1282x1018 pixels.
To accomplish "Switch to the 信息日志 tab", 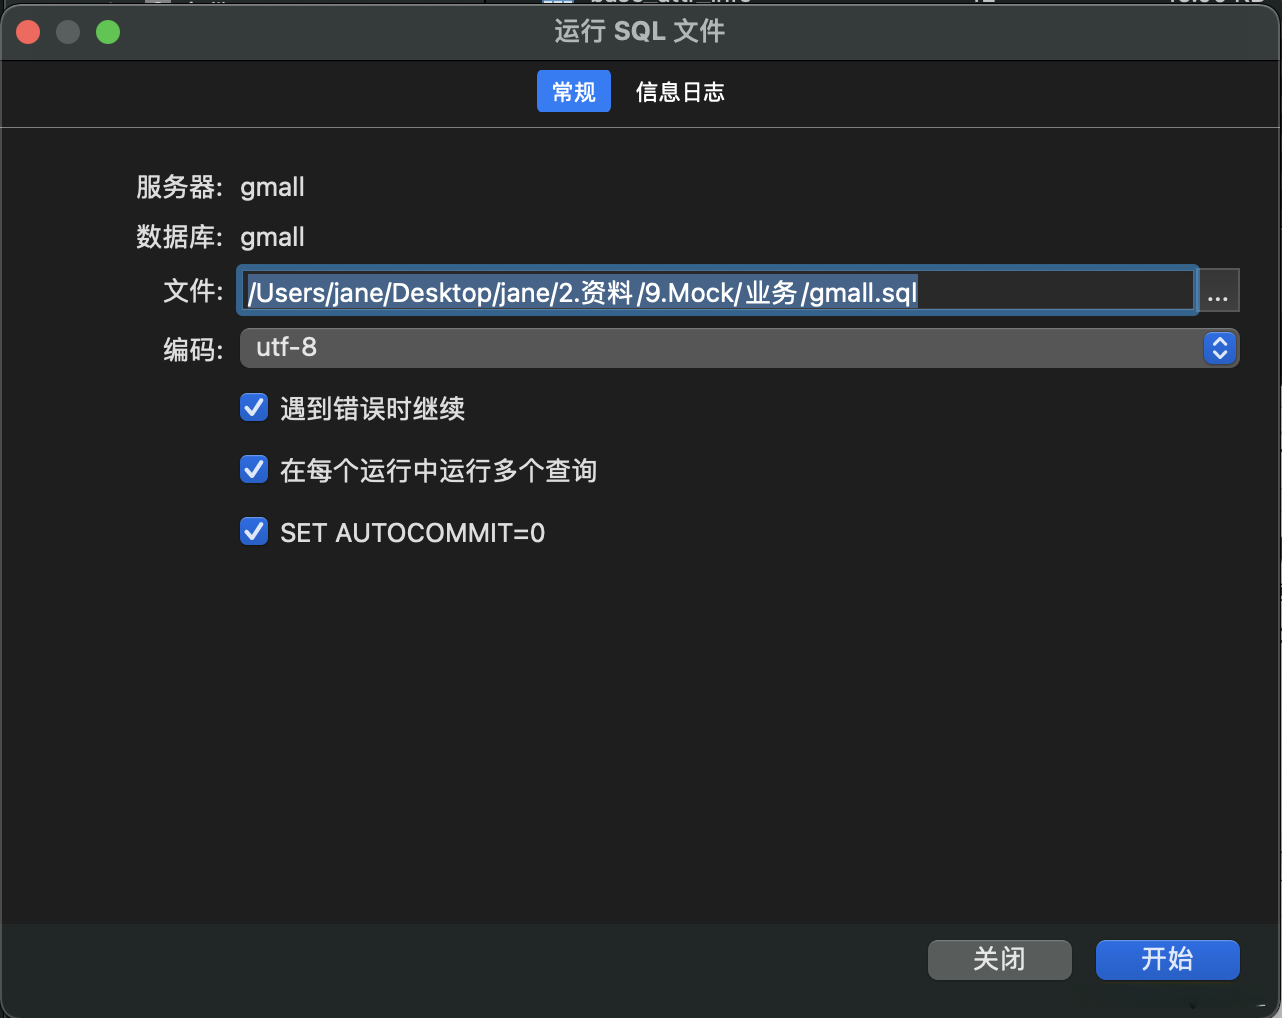I will click(x=680, y=91).
